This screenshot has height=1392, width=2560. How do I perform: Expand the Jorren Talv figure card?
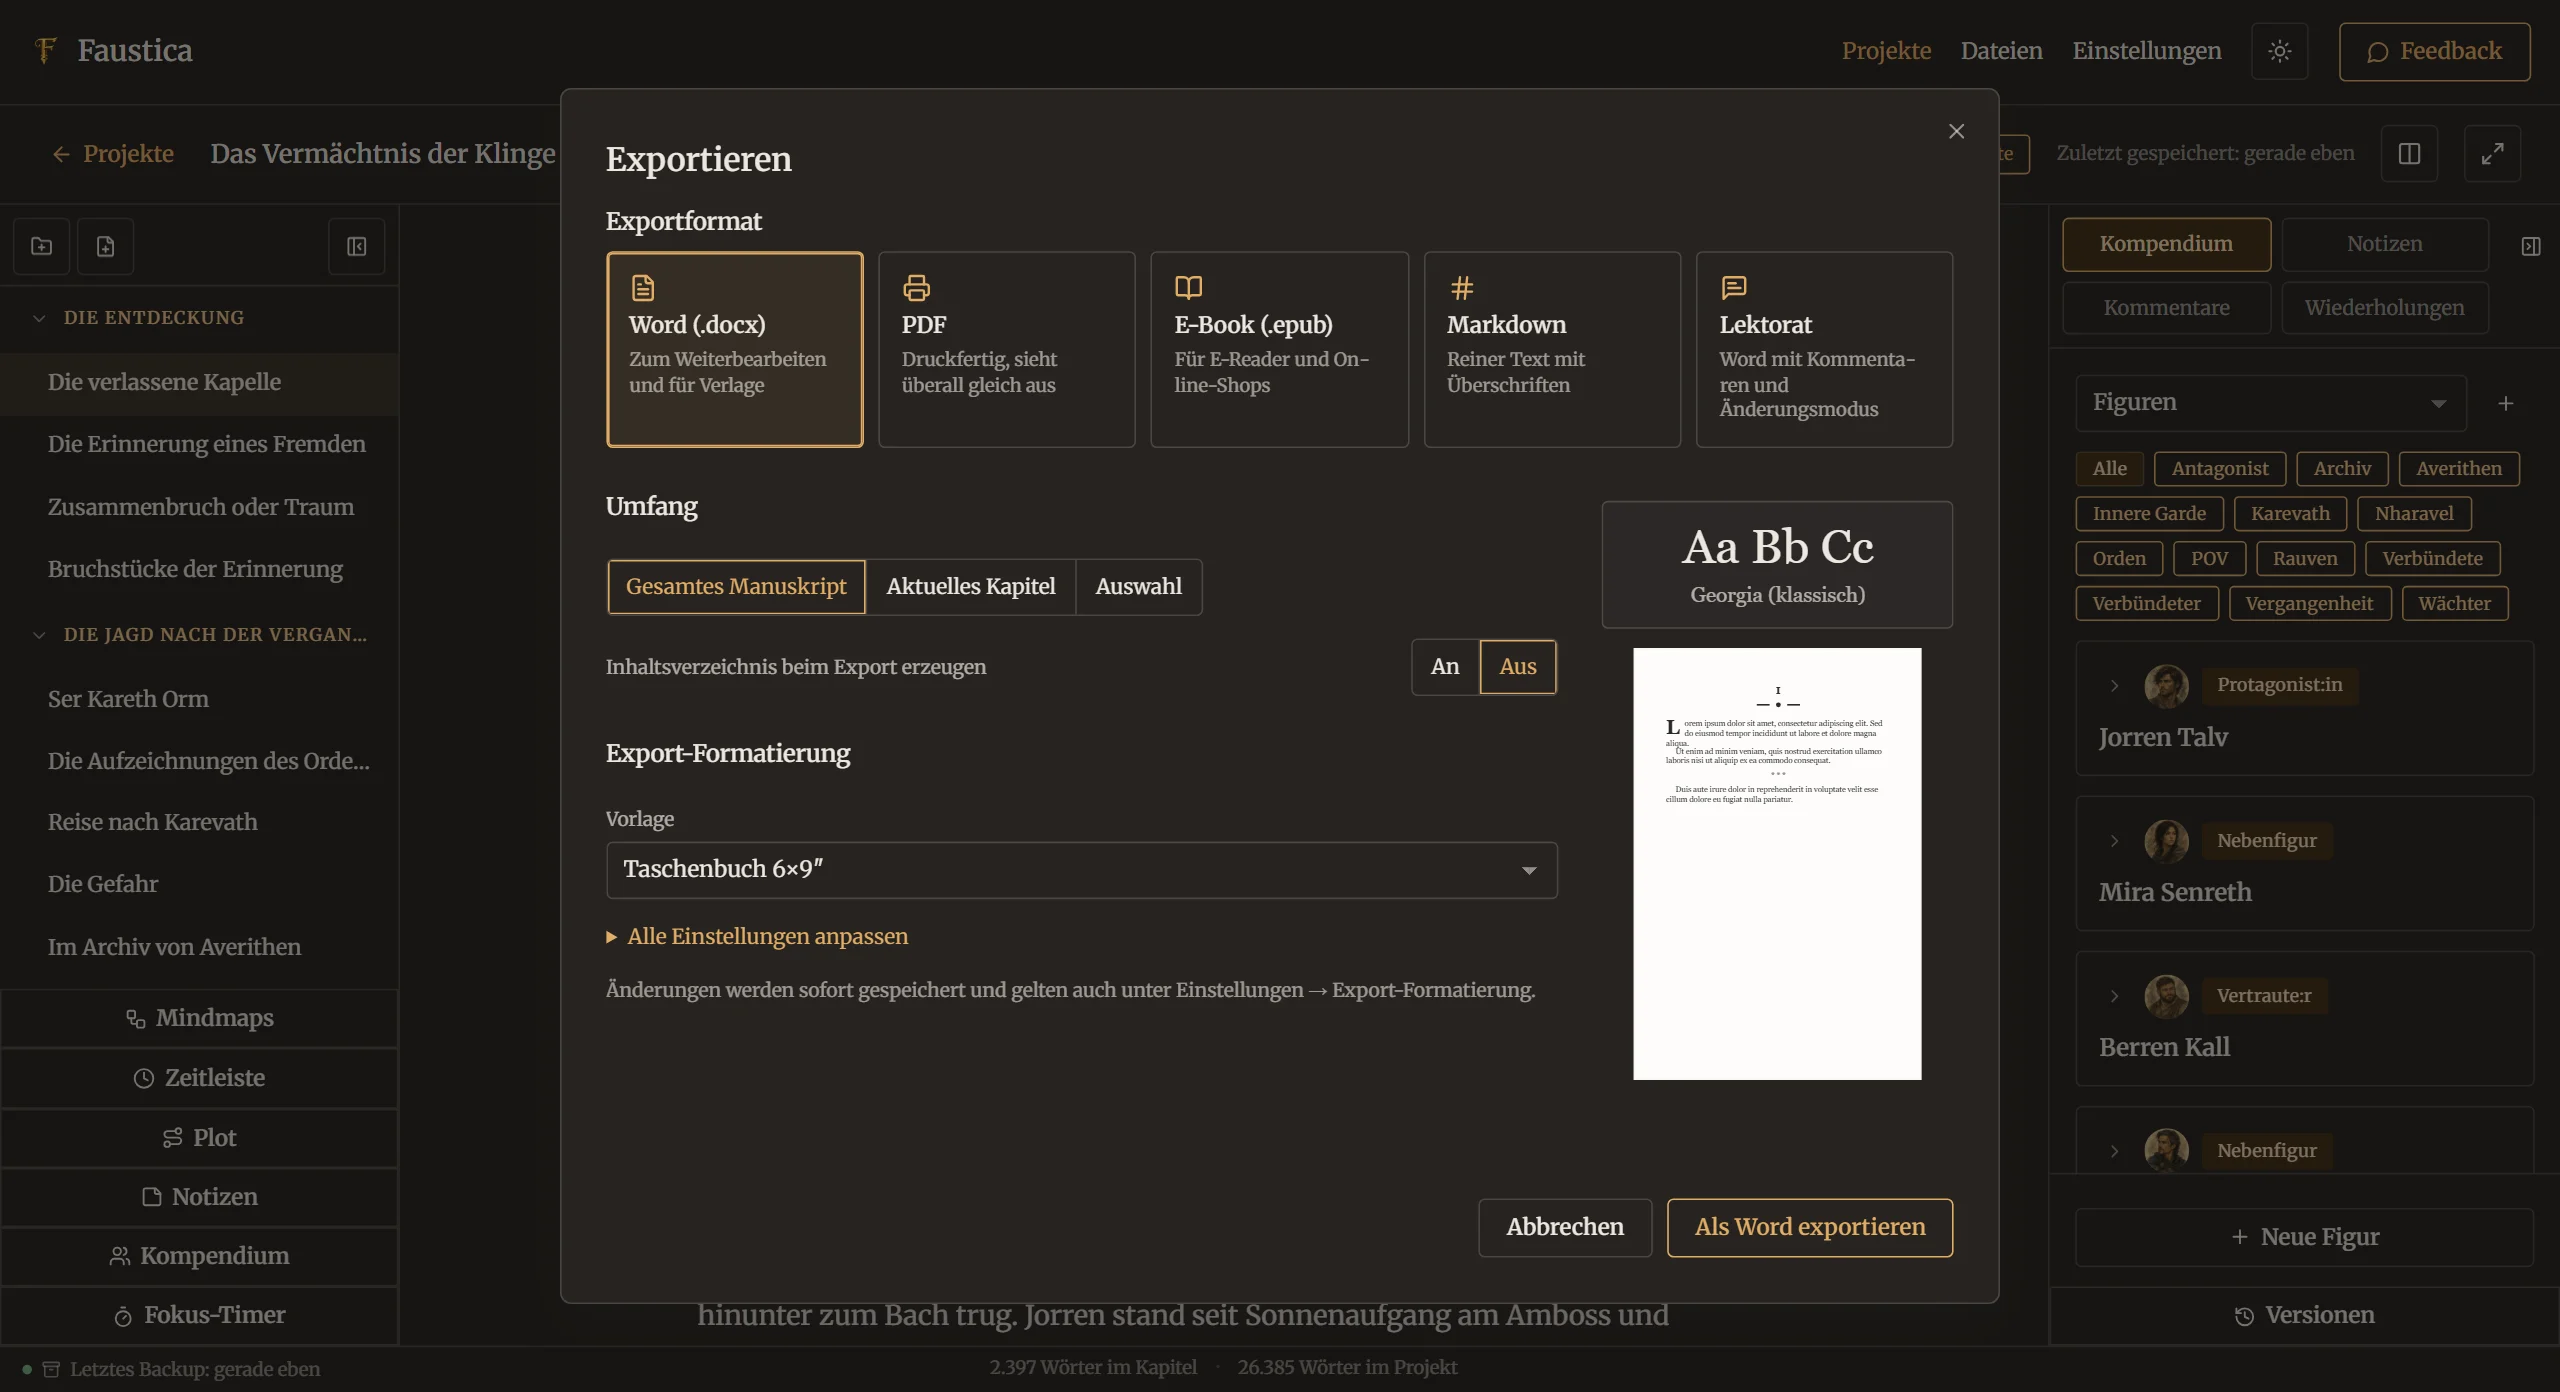(x=2114, y=686)
